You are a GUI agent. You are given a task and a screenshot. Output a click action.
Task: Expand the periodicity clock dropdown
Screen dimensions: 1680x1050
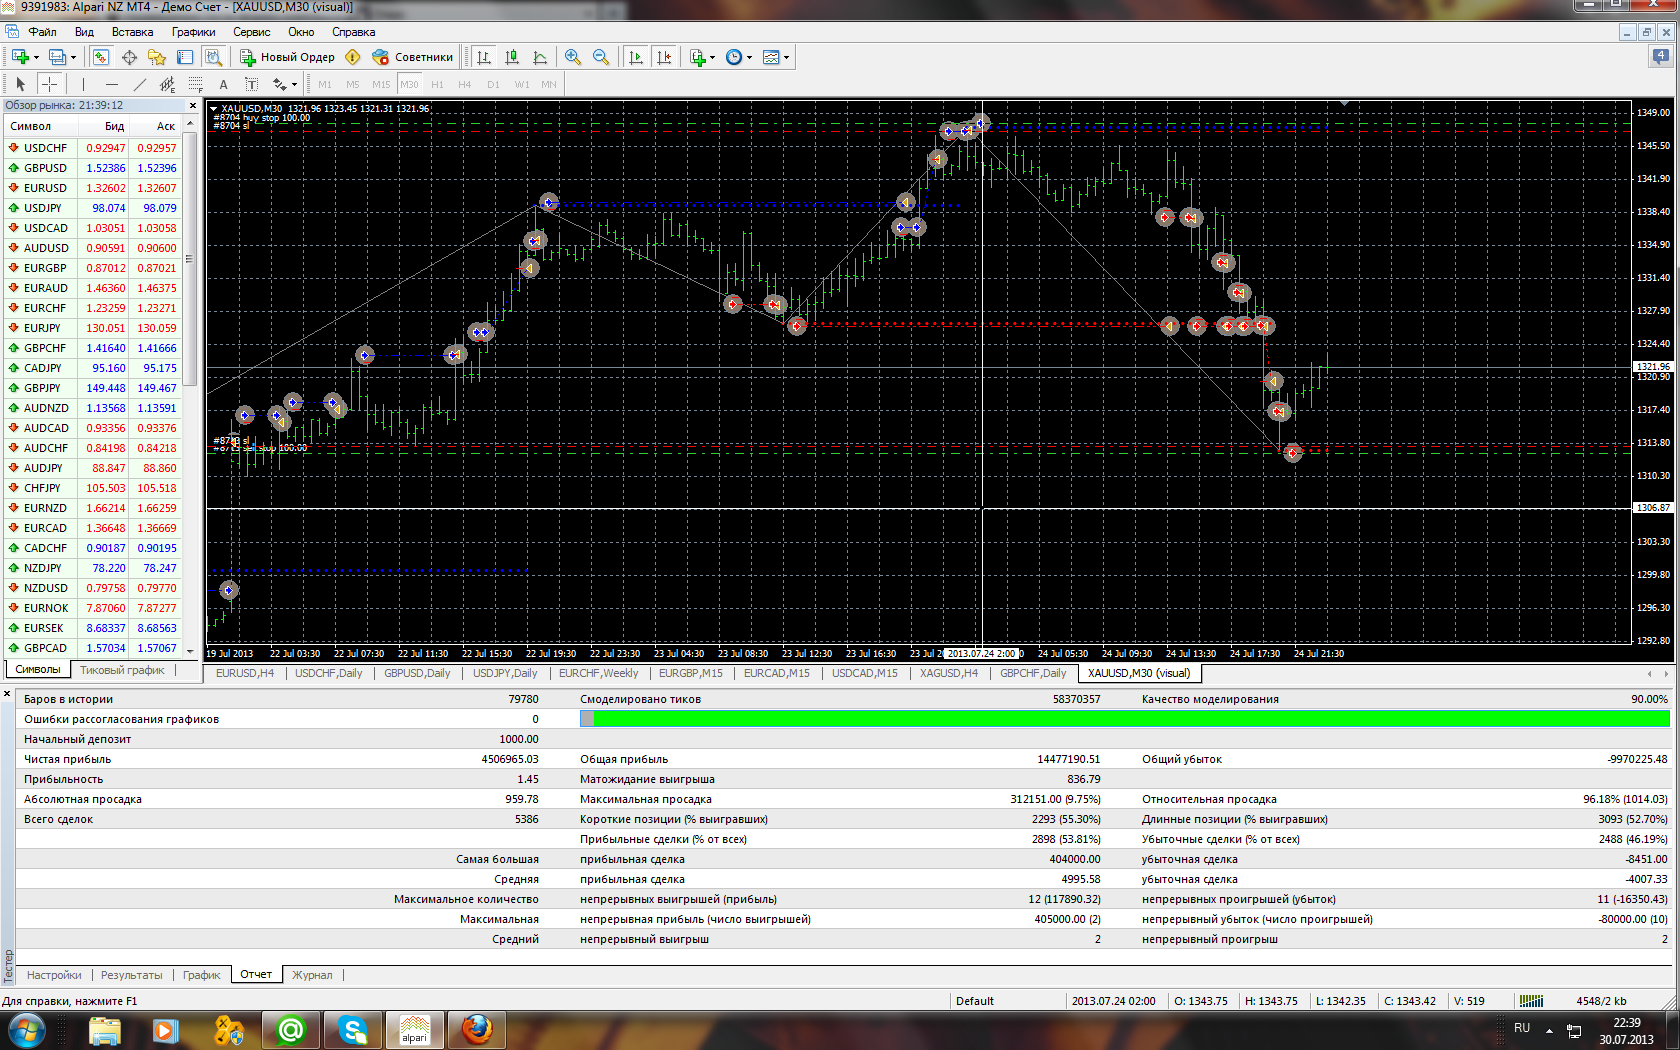(x=750, y=57)
